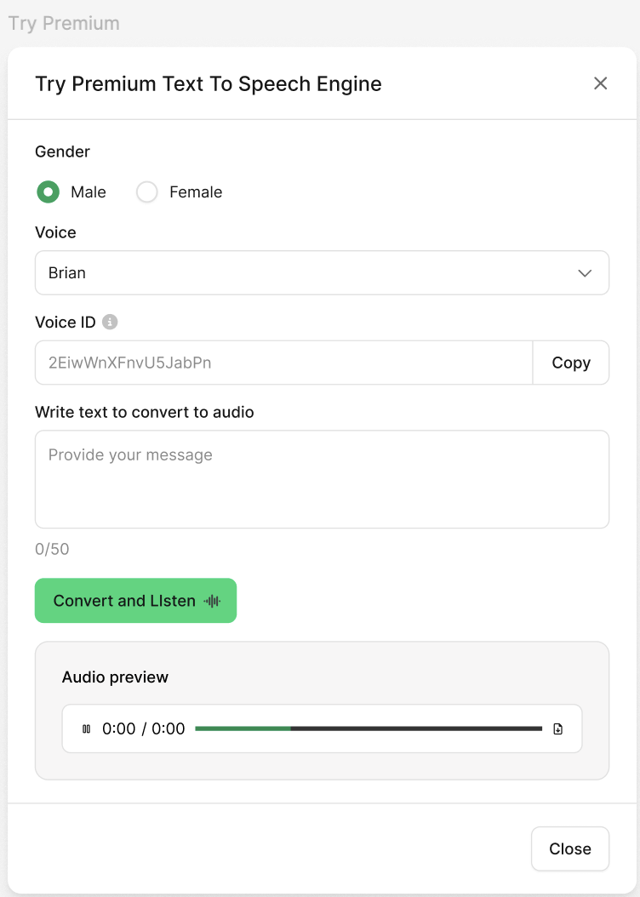Click the 0/50 character counter
Screen dimensions: 640x897
pos(52,549)
